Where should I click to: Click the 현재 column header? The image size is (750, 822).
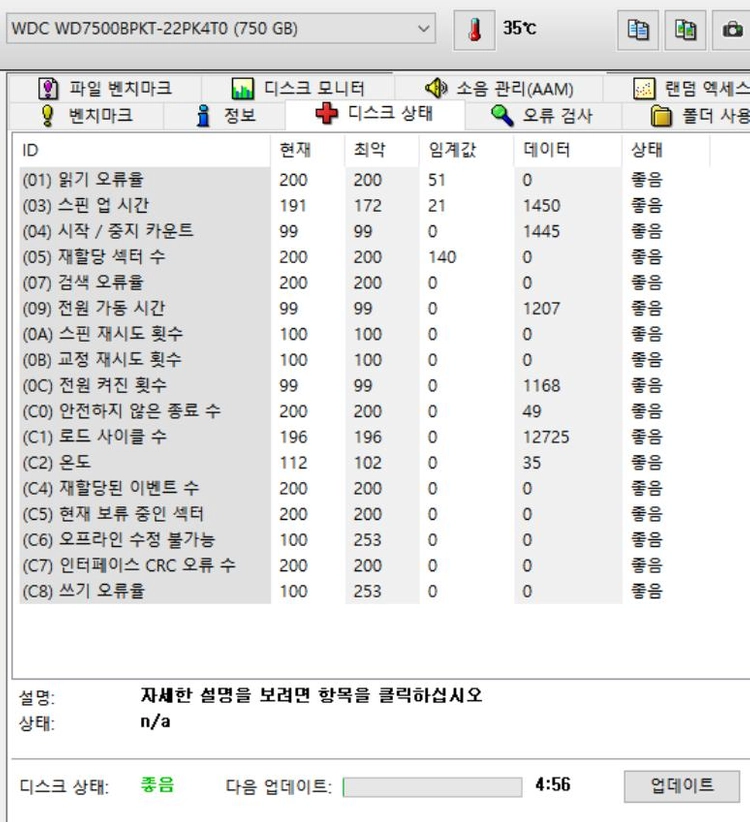click(308, 150)
